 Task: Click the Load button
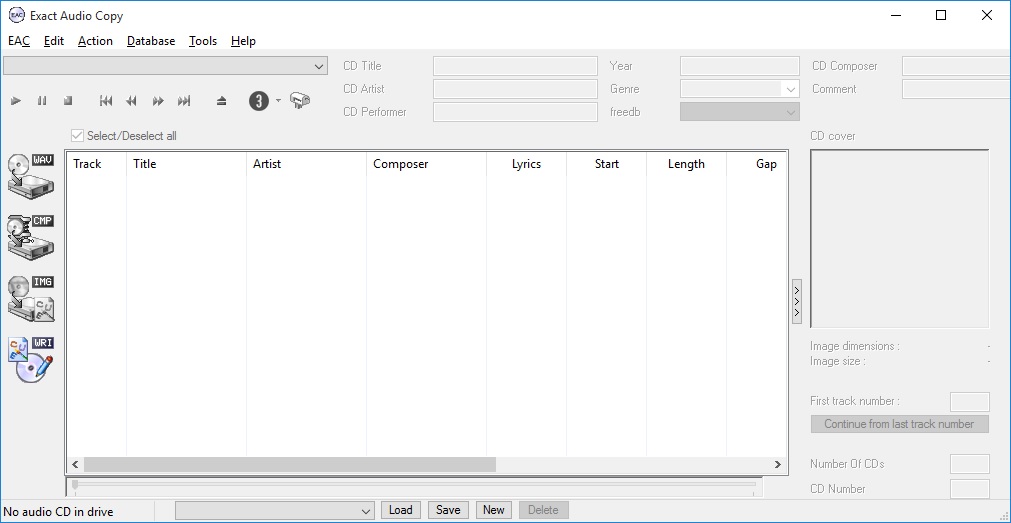(400, 510)
